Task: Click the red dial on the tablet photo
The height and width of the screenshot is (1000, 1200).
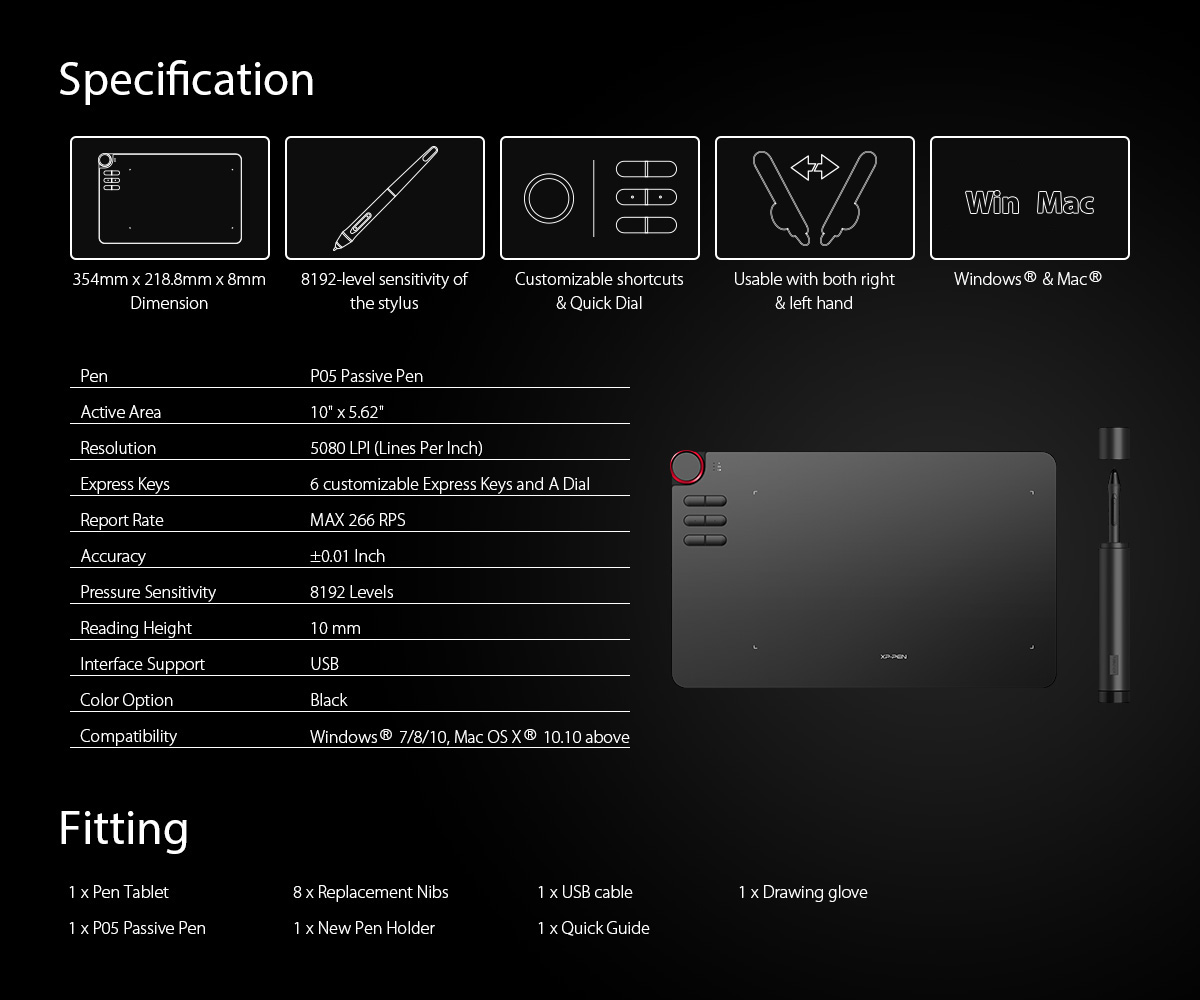Action: coord(687,467)
